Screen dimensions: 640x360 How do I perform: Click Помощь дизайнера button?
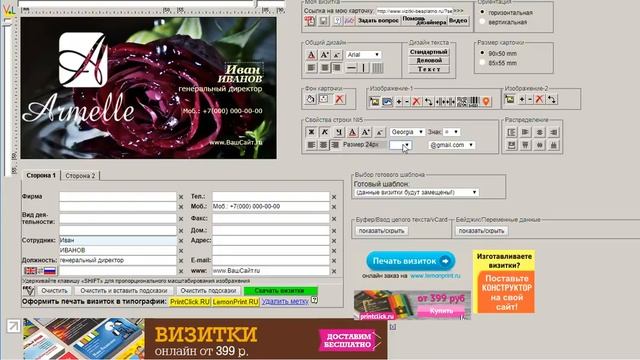(x=424, y=20)
